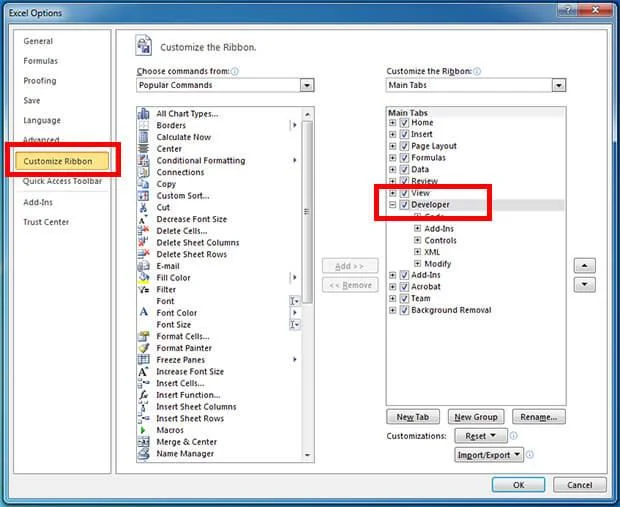Click the Cut scissors icon
The image size is (620, 507).
pyautogui.click(x=143, y=208)
